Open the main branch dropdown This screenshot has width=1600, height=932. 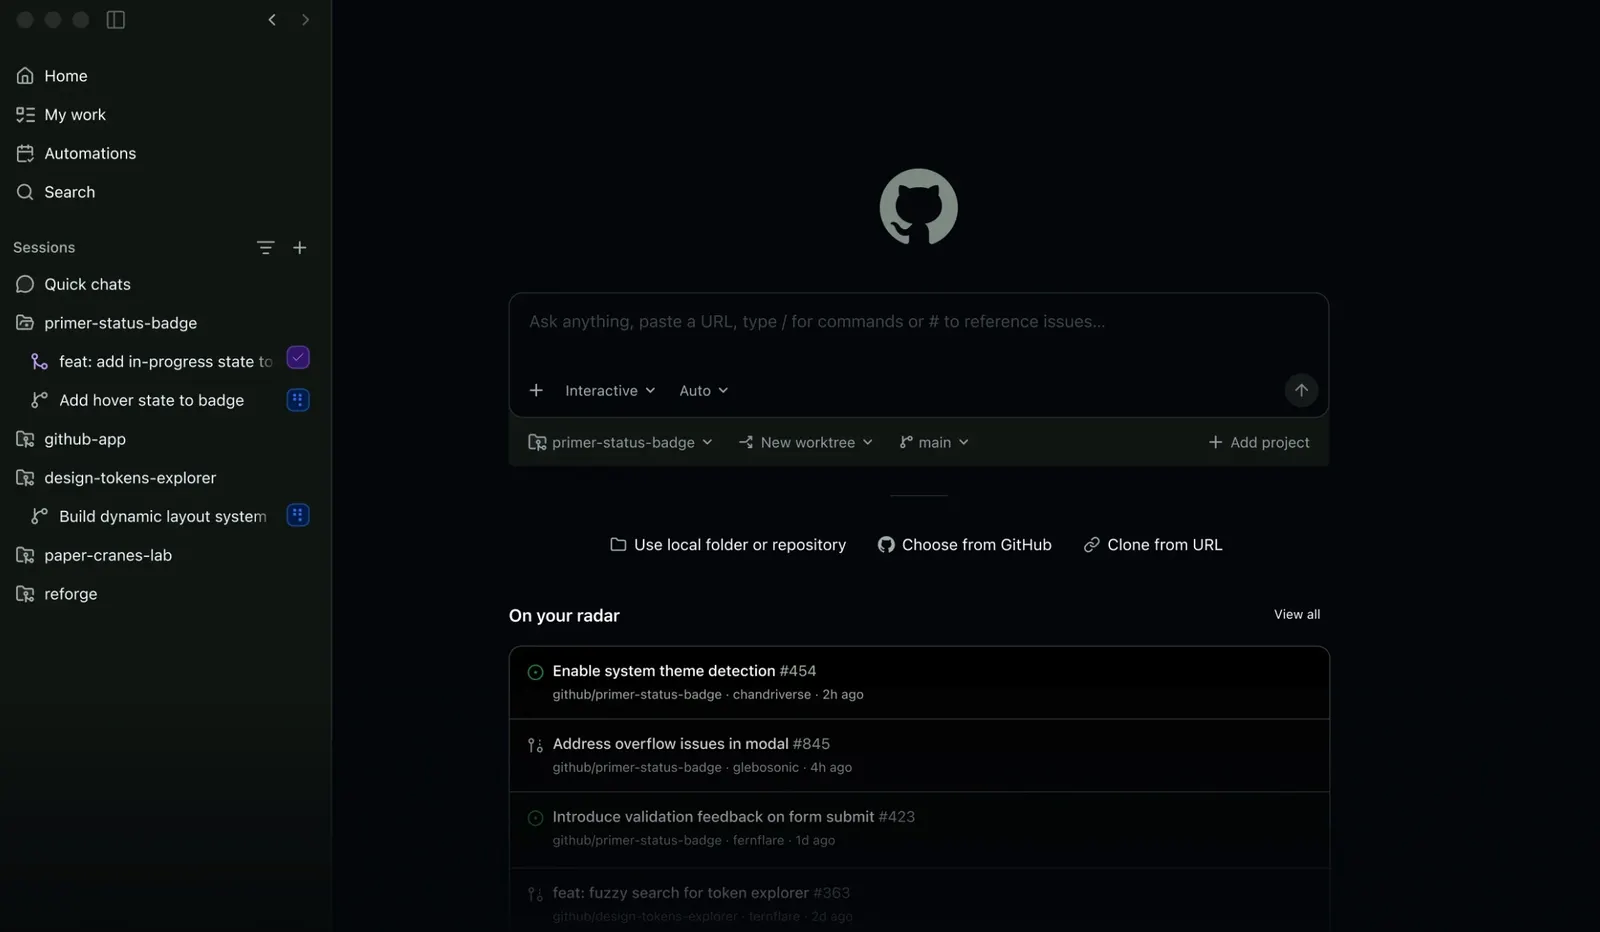pyautogui.click(x=934, y=442)
